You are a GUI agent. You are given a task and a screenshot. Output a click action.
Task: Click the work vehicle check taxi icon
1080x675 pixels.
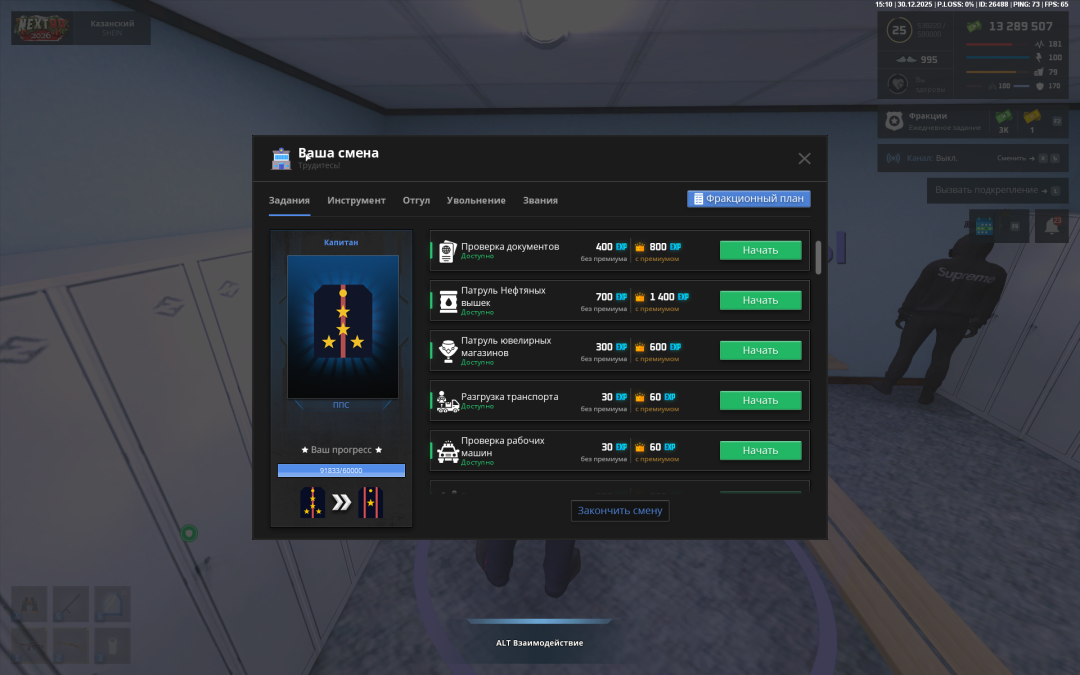click(447, 451)
